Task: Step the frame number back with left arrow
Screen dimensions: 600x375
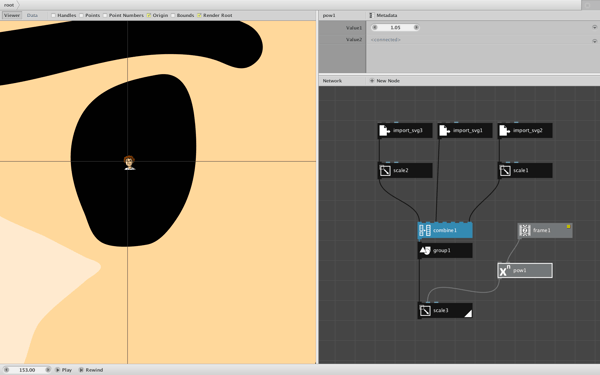Action: coord(6,370)
